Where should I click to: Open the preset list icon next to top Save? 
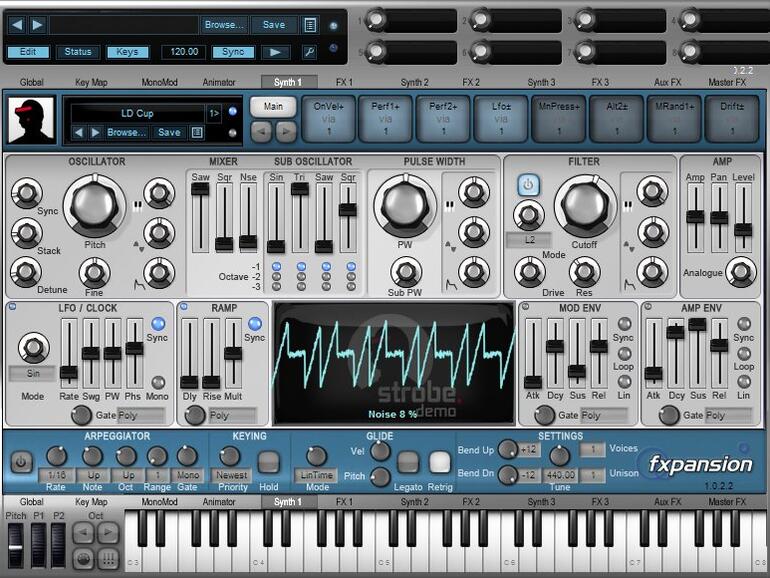pos(310,25)
